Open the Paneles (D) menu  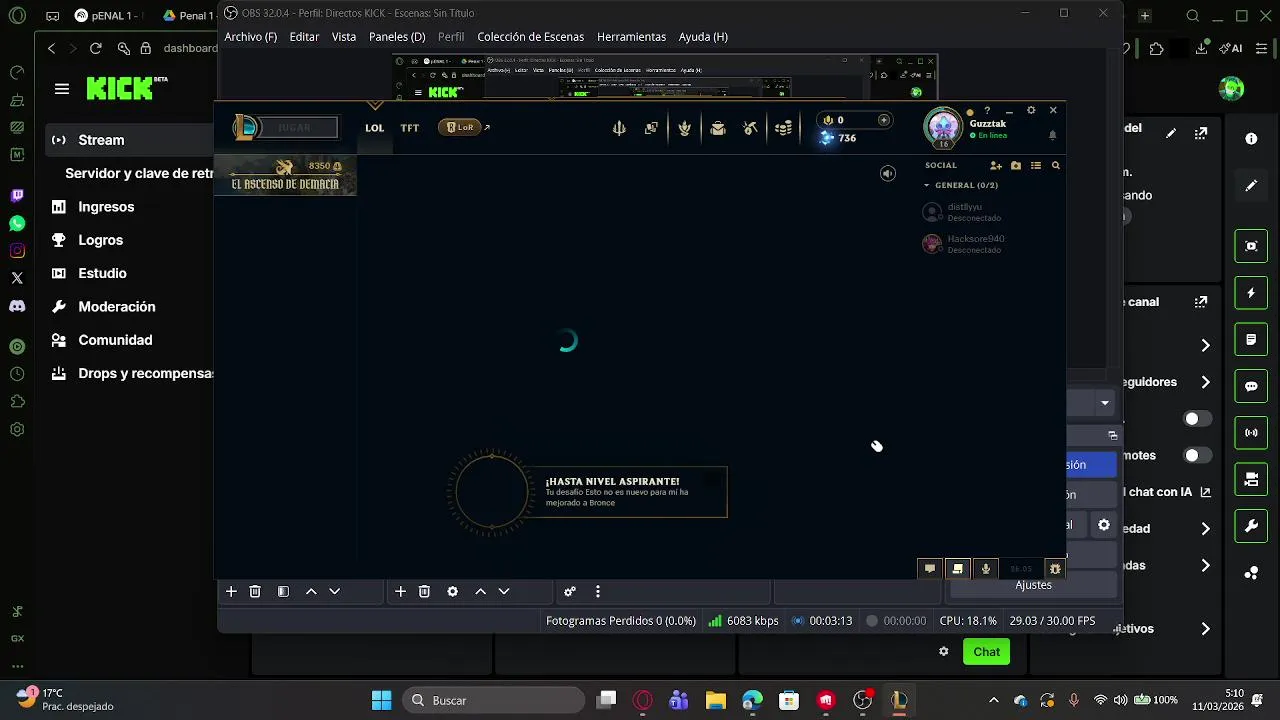click(397, 37)
